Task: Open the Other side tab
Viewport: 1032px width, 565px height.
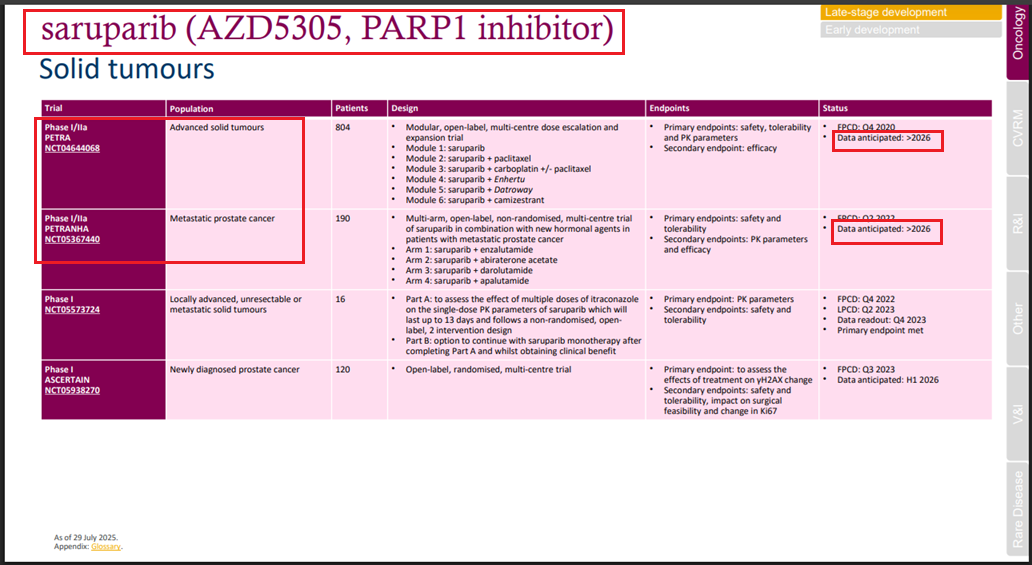Action: coord(1018,318)
